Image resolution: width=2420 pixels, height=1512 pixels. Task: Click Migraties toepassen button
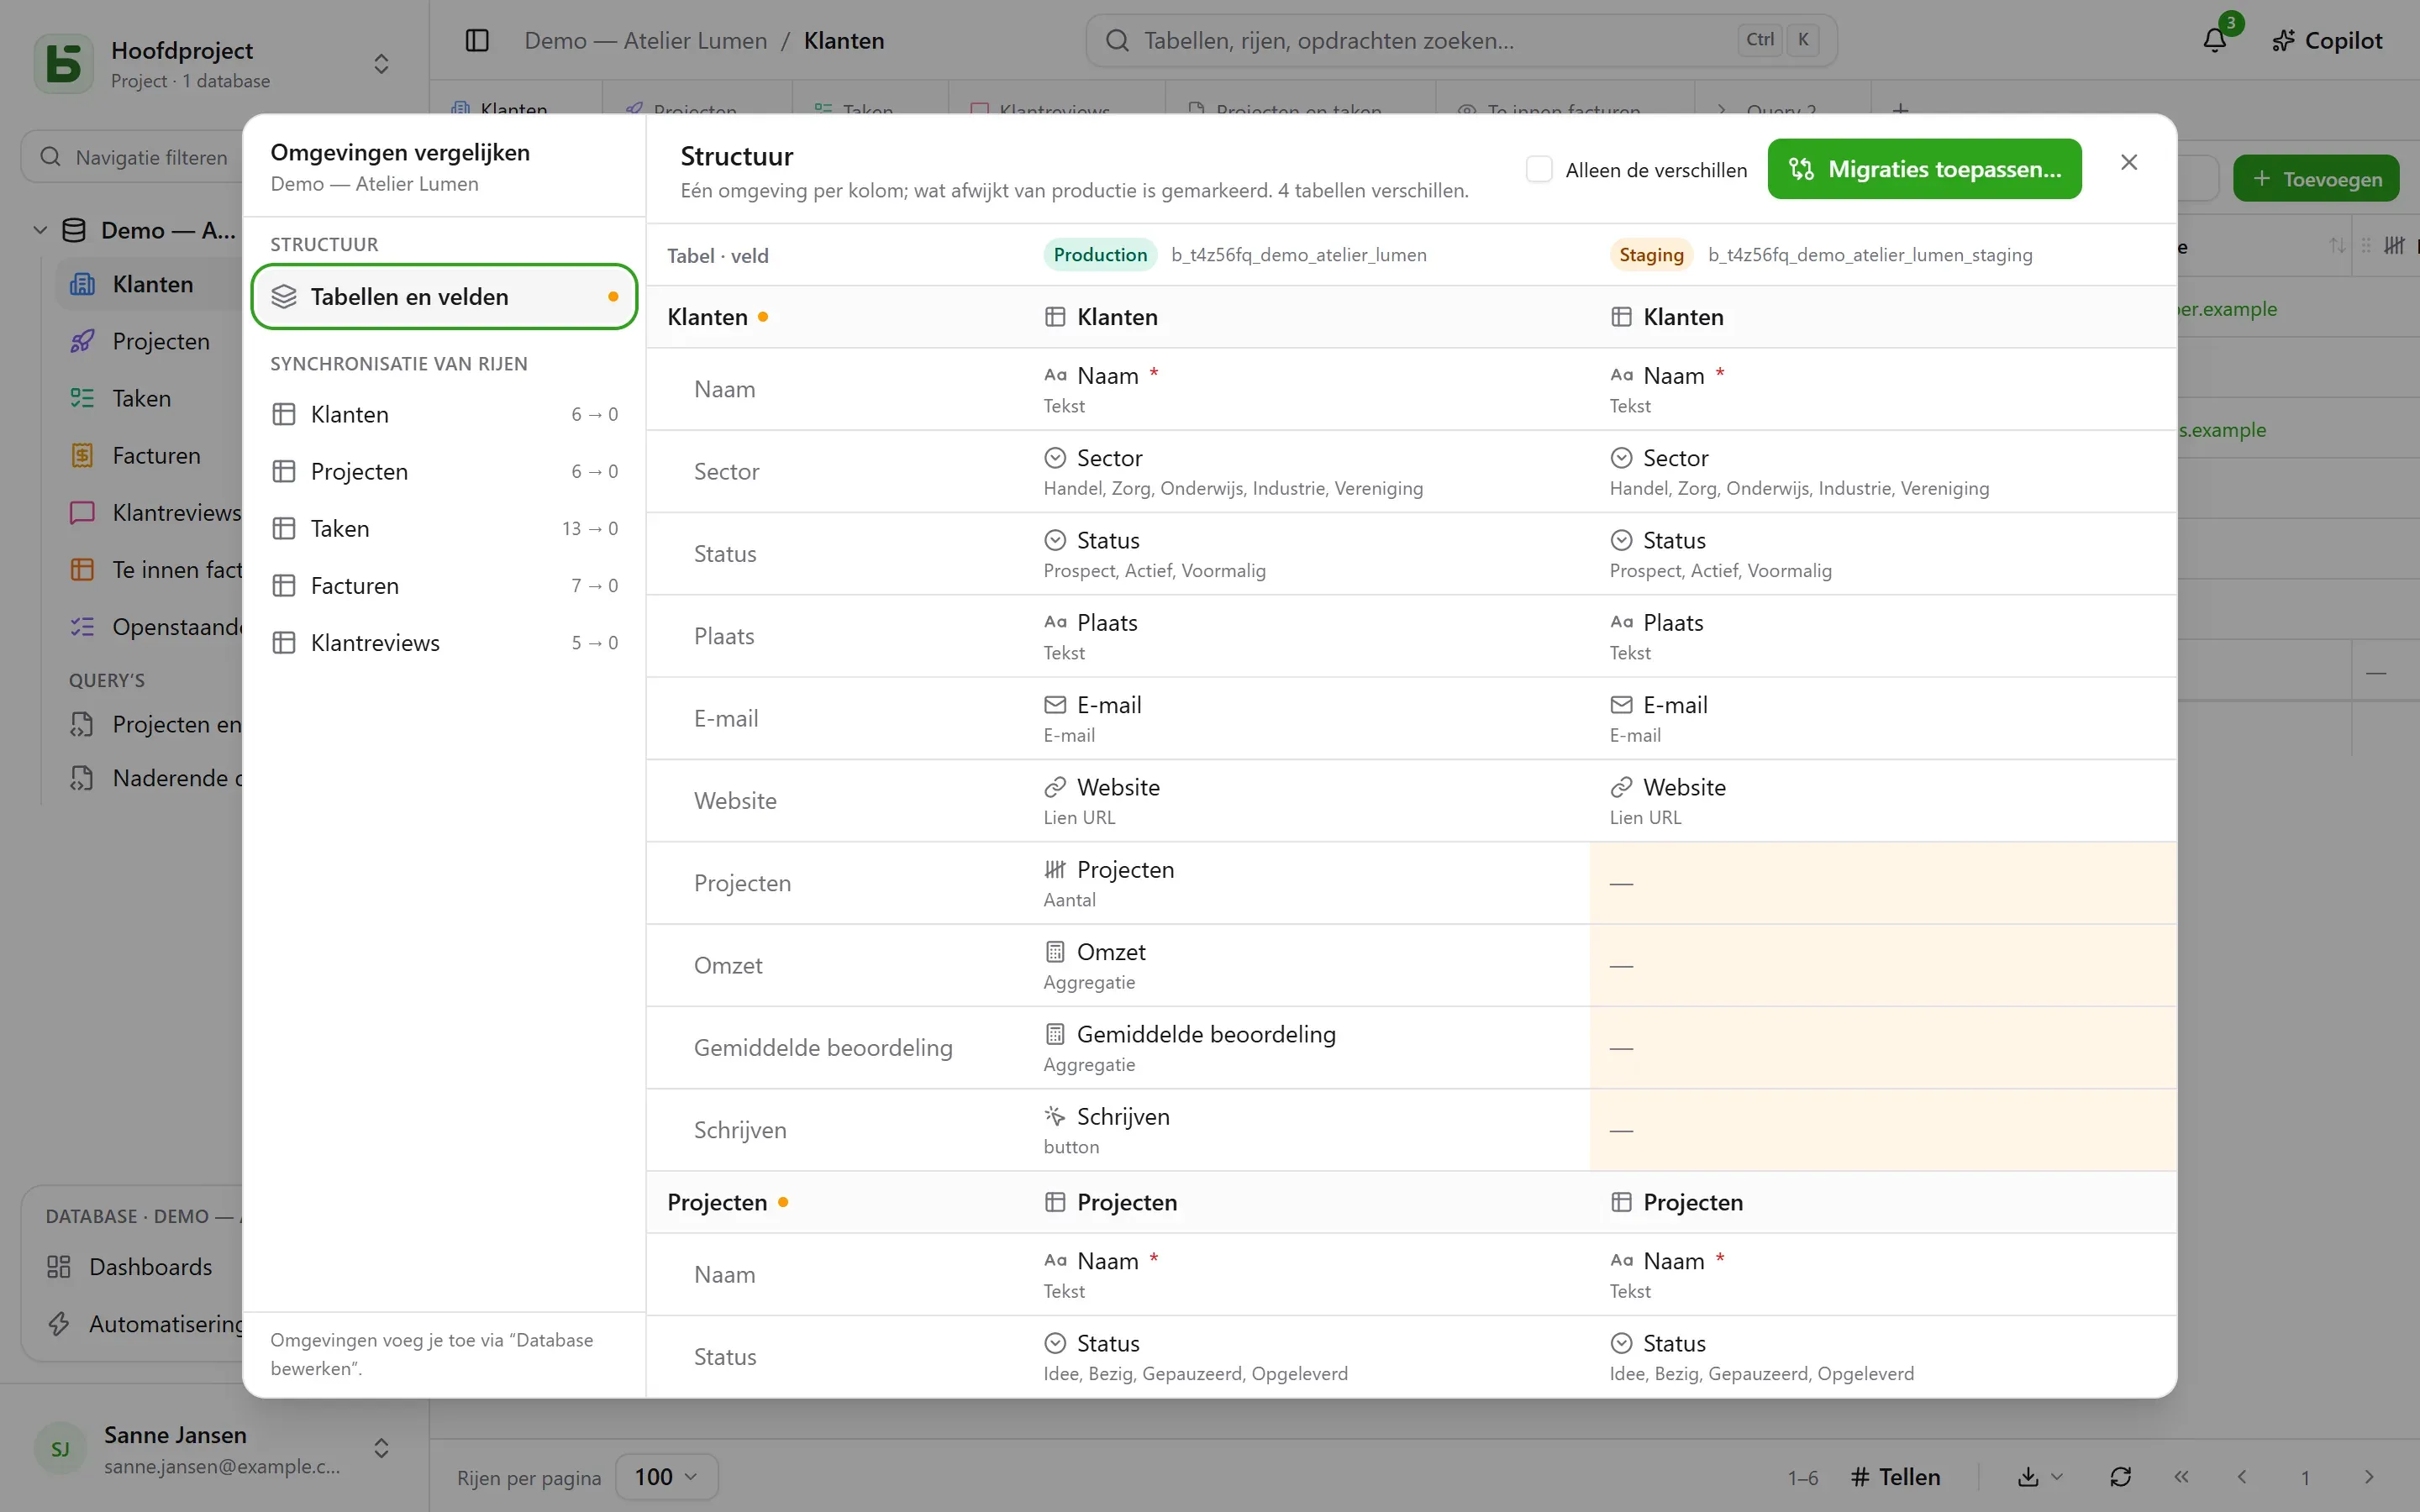pos(1924,169)
